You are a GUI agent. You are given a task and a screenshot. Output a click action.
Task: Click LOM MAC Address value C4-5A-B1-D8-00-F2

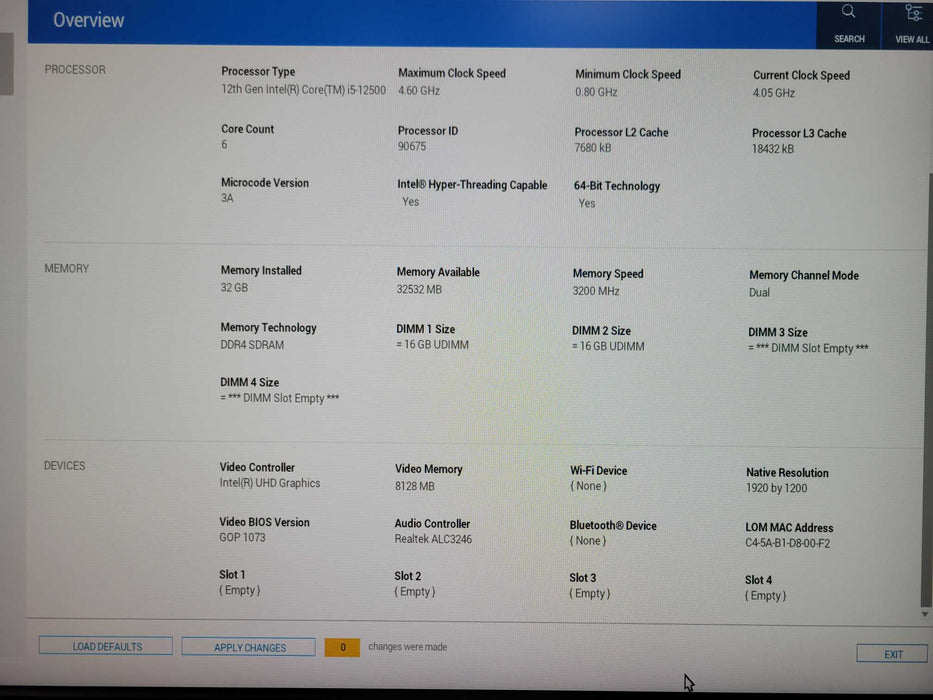[x=787, y=543]
